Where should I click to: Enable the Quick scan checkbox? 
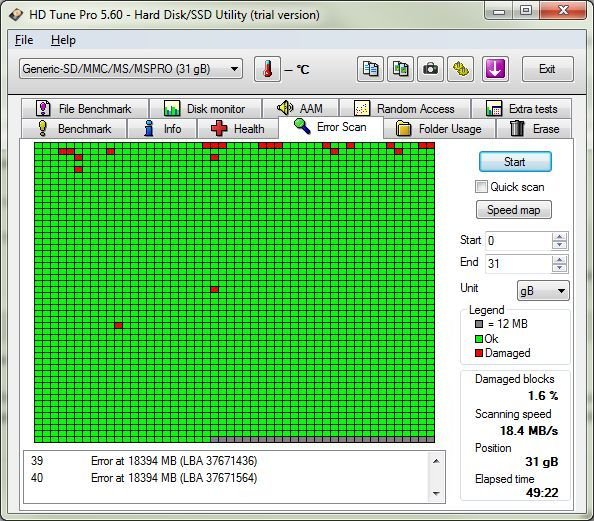[x=481, y=186]
